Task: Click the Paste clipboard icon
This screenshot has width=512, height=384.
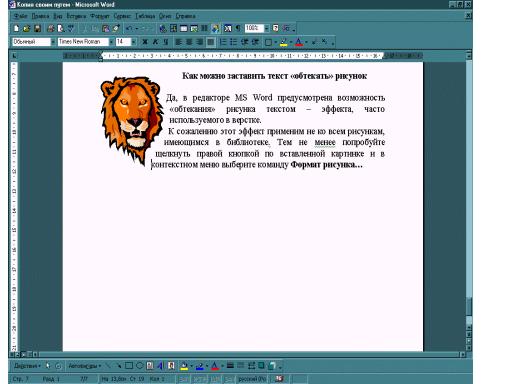Action: click(x=105, y=28)
